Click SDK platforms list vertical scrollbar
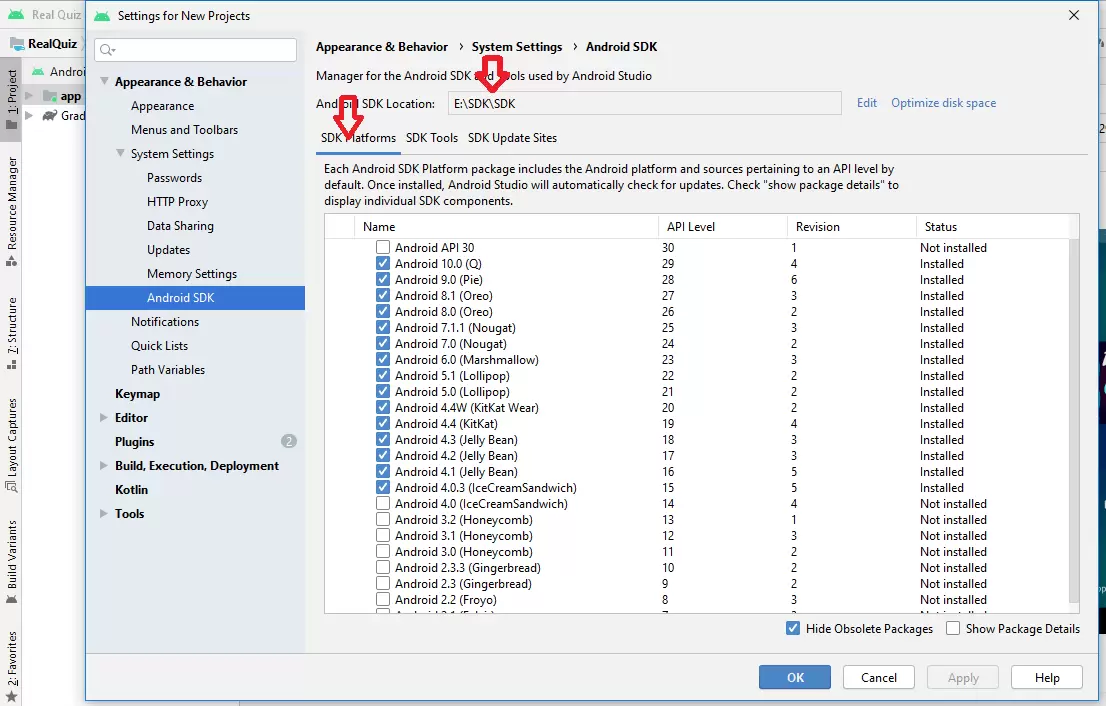This screenshot has height=706, width=1106. pos(1074,421)
